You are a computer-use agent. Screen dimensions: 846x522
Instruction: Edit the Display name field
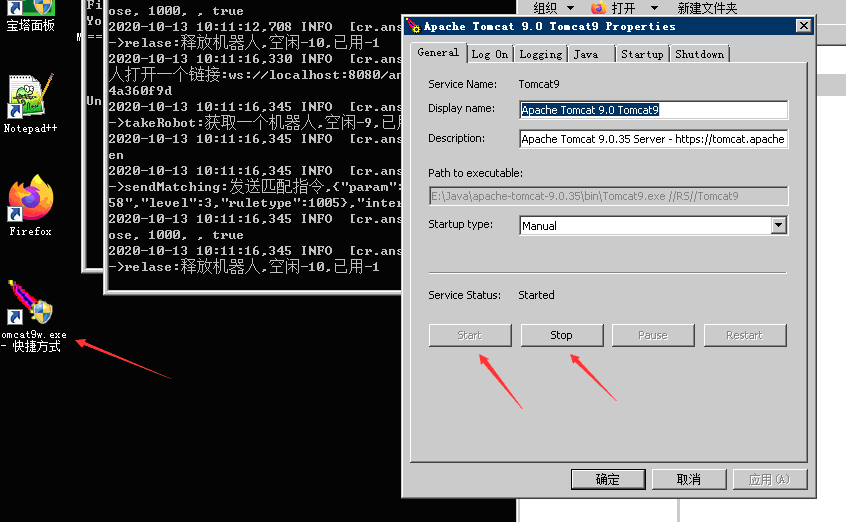pos(653,110)
